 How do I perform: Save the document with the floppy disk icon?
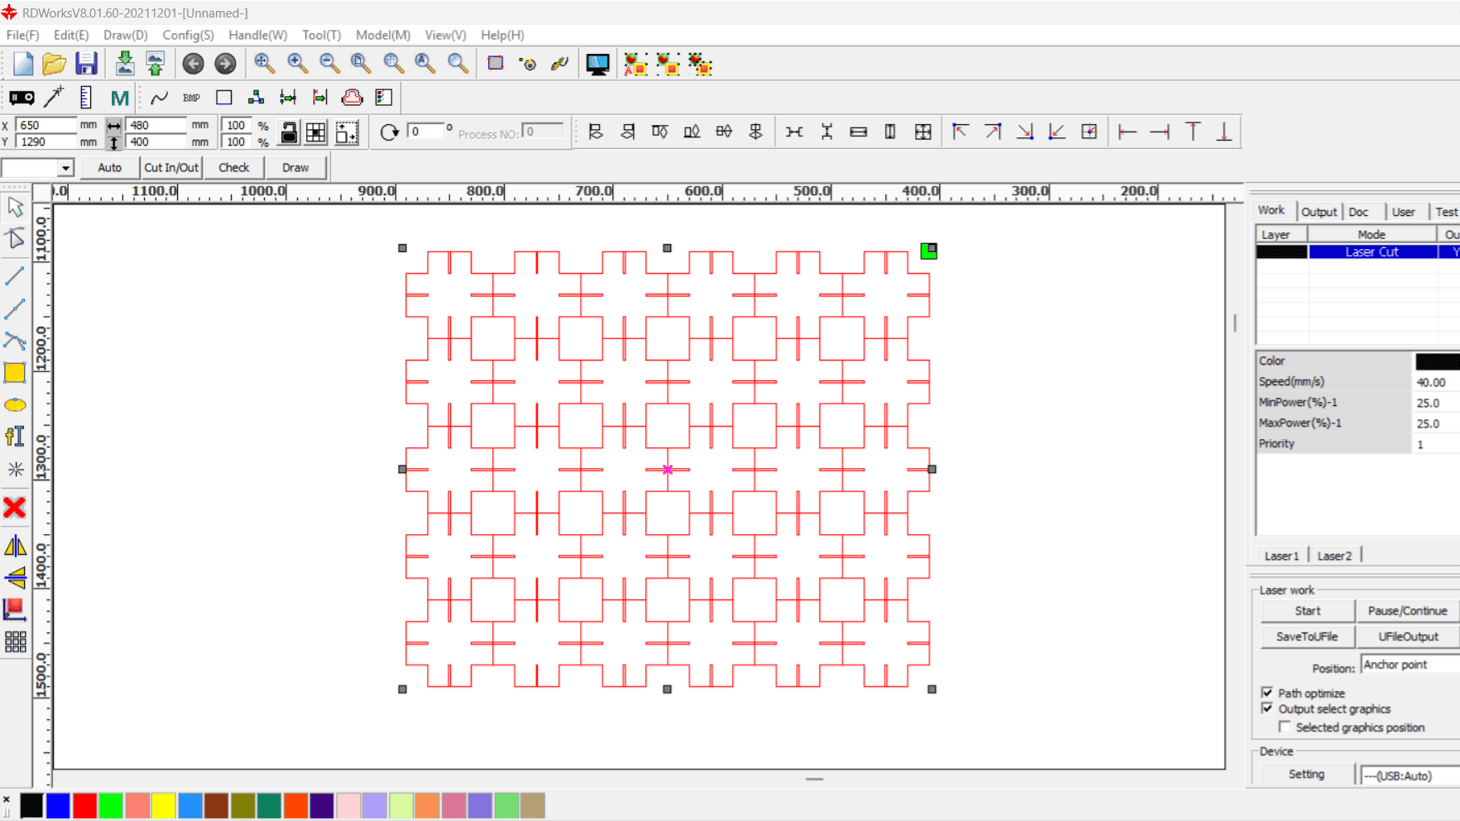(x=86, y=64)
